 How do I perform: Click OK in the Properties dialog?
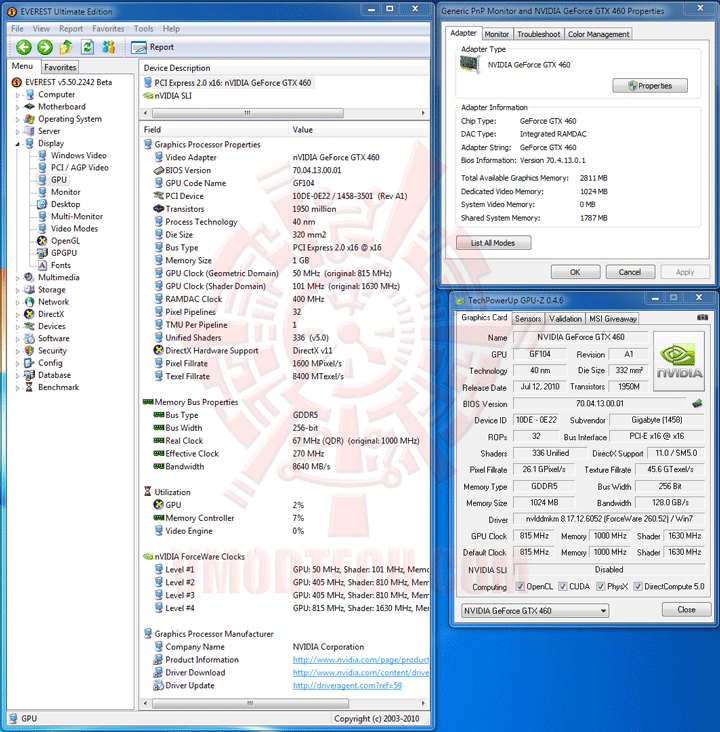(x=575, y=272)
